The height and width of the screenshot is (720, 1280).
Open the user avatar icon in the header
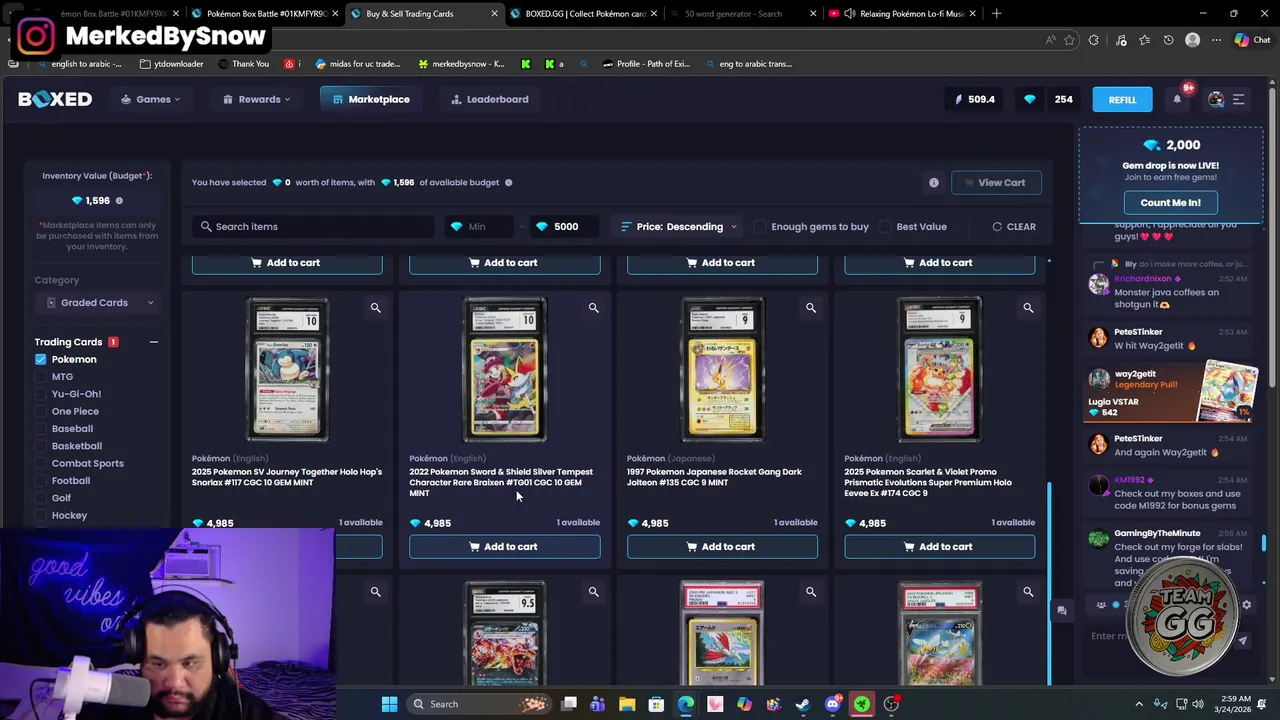click(x=1216, y=99)
